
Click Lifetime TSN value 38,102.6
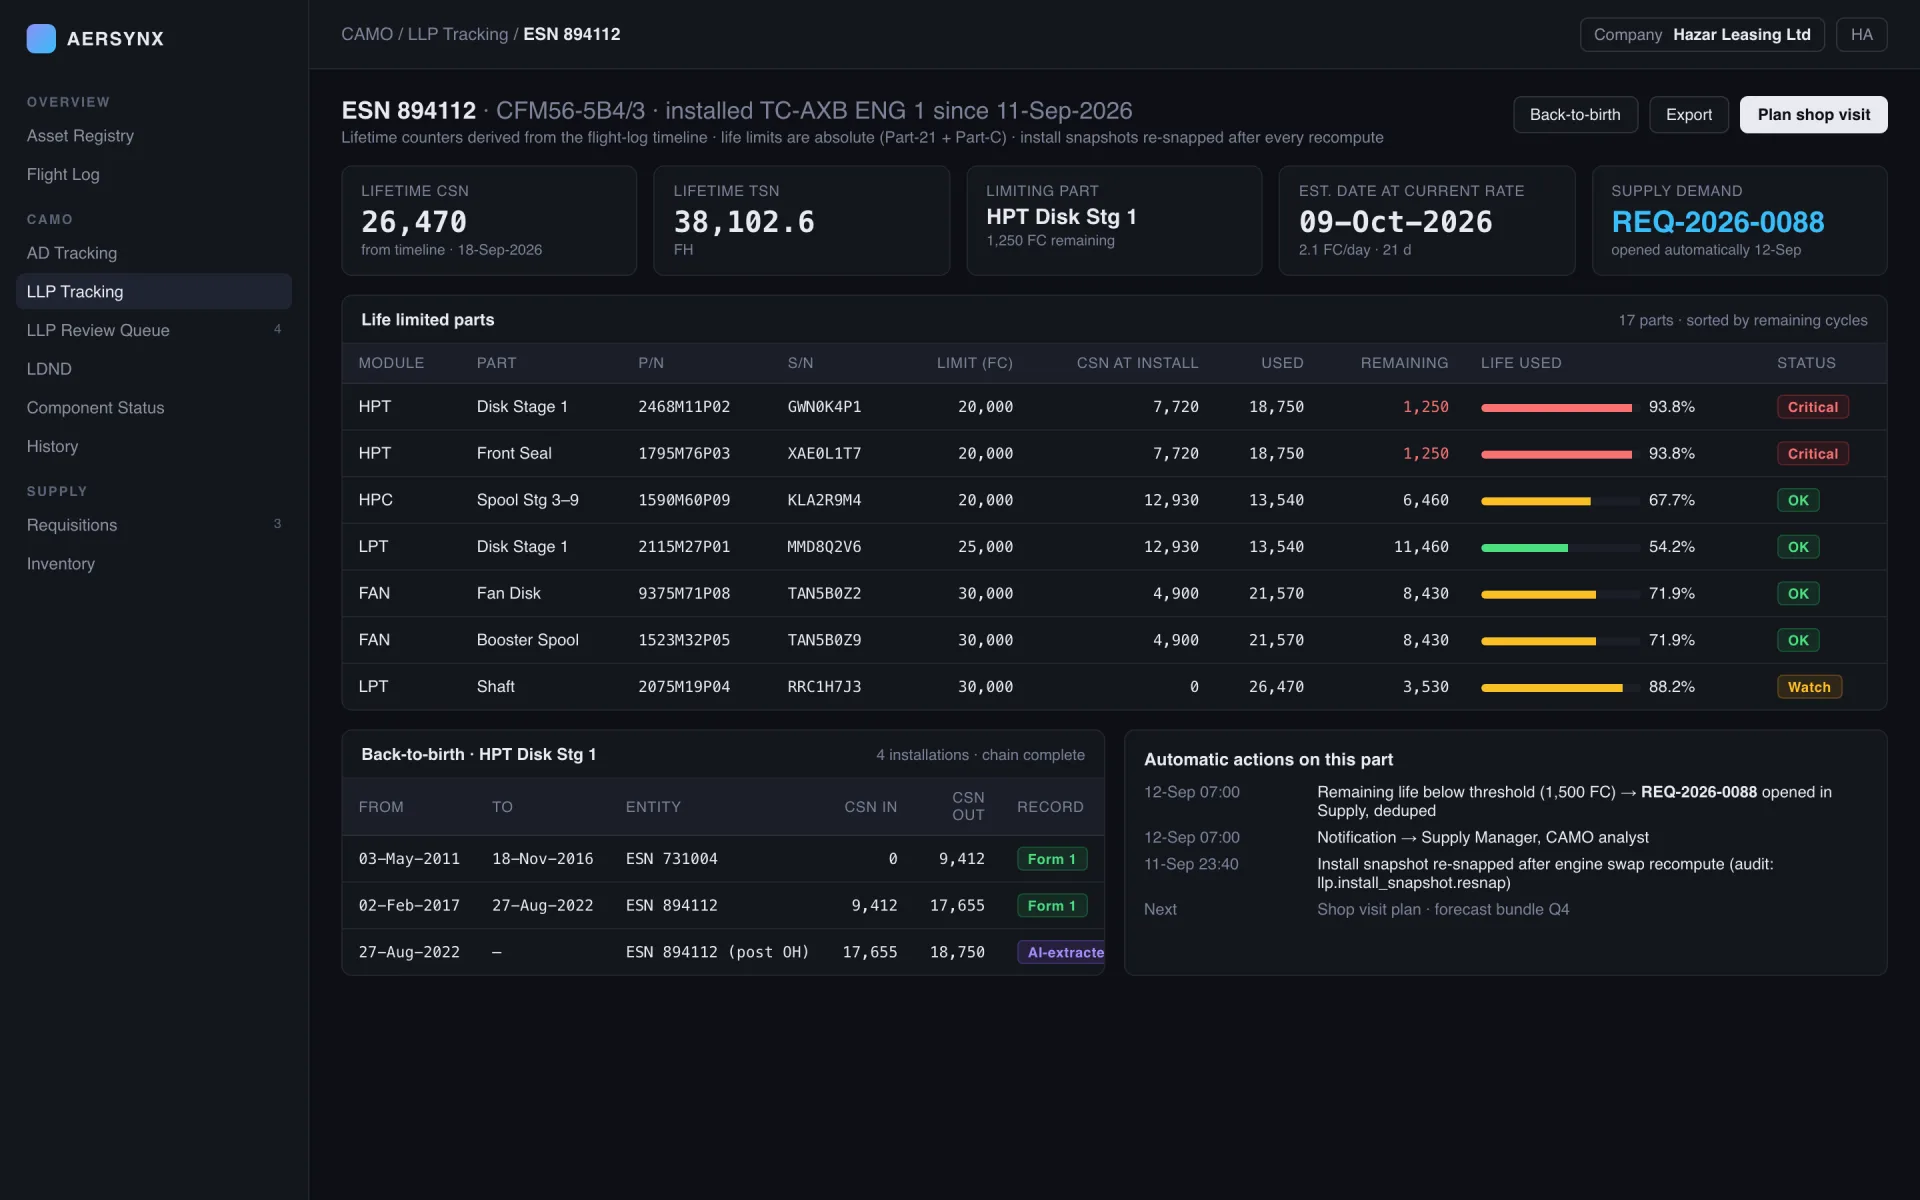coord(744,222)
